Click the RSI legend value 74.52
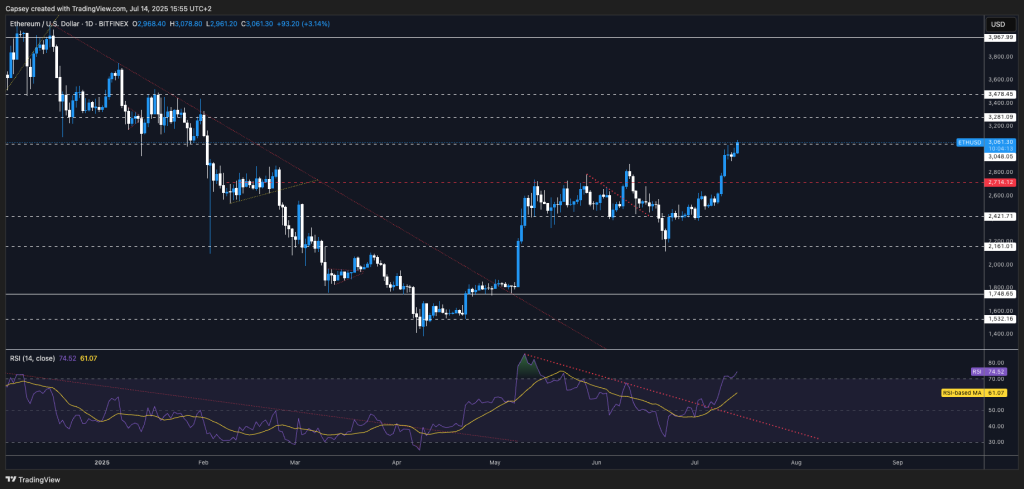1024x489 pixels. point(68,358)
